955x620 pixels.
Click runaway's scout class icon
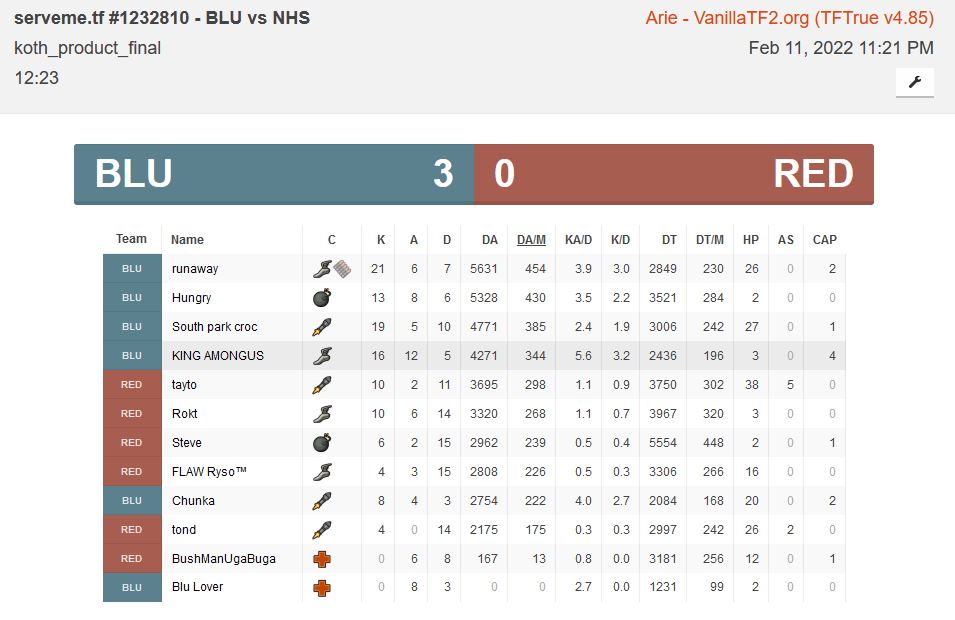pyautogui.click(x=322, y=269)
